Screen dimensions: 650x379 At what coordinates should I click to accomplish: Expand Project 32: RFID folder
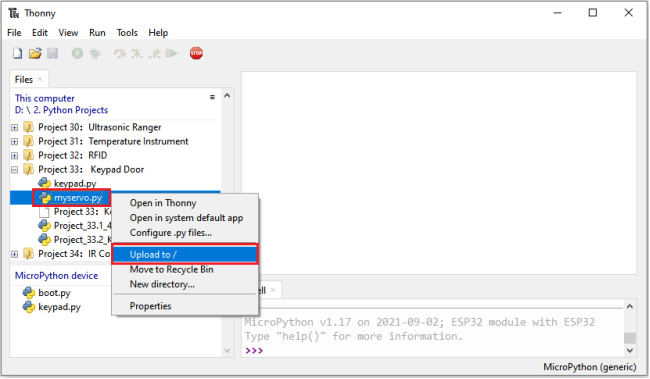(15, 155)
